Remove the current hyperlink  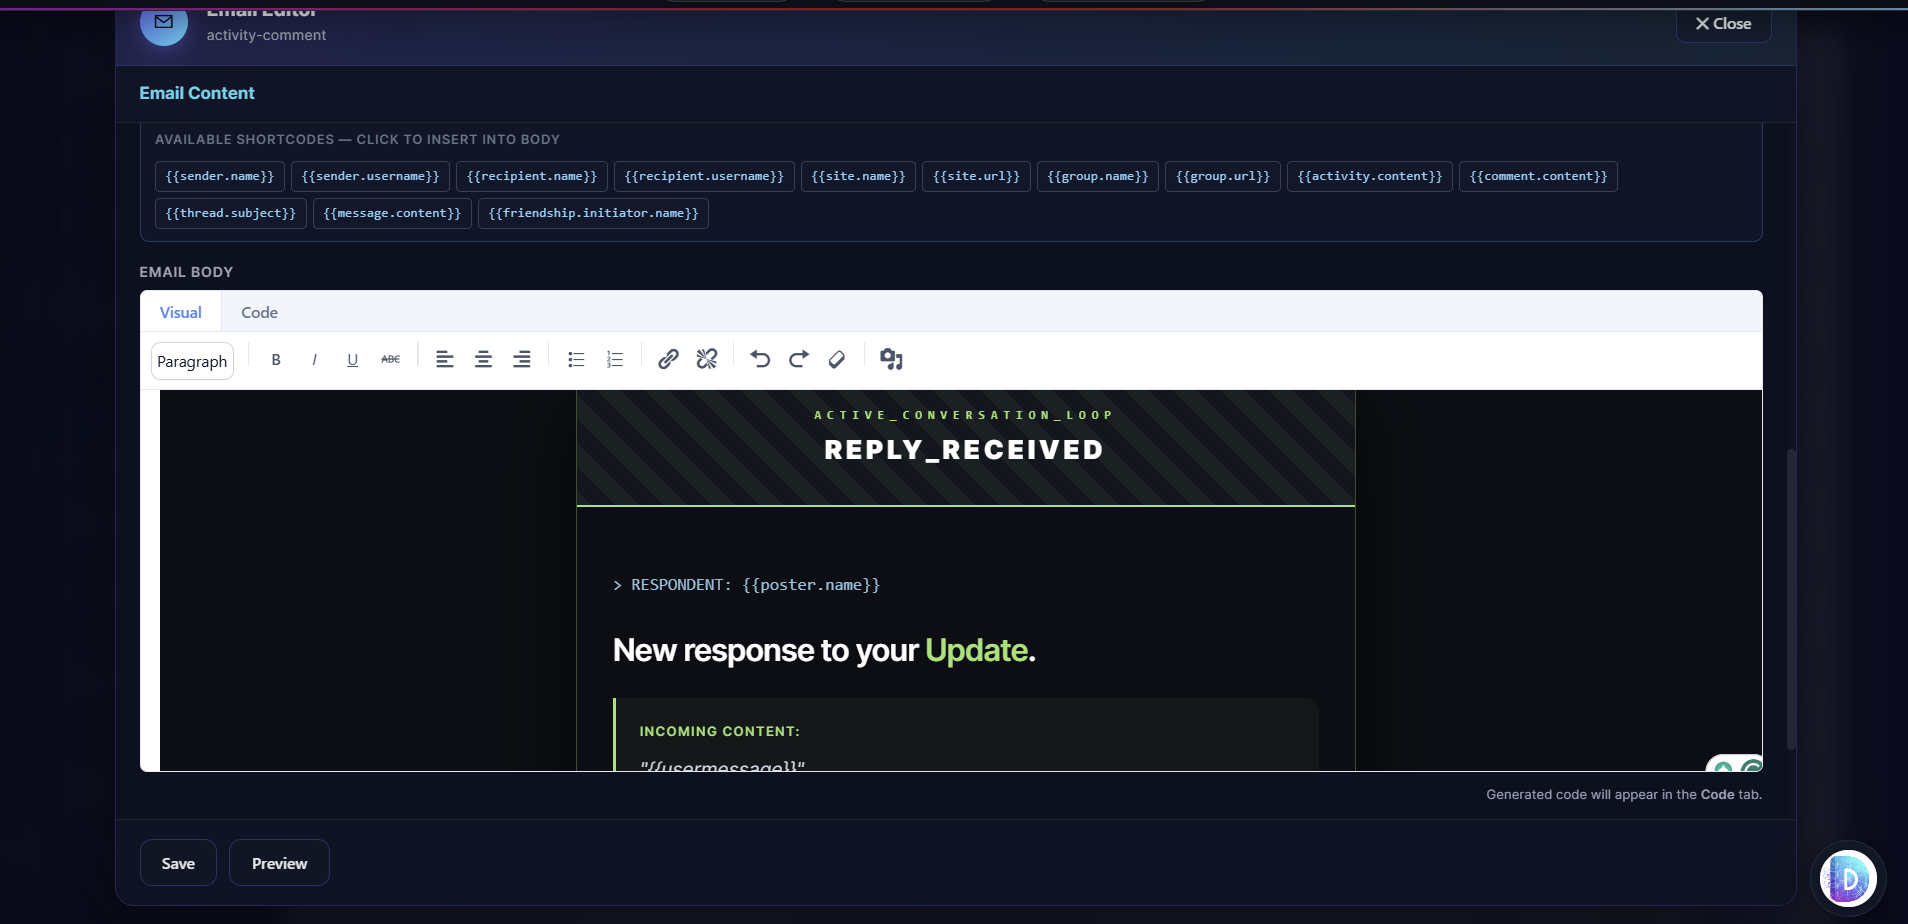click(706, 360)
